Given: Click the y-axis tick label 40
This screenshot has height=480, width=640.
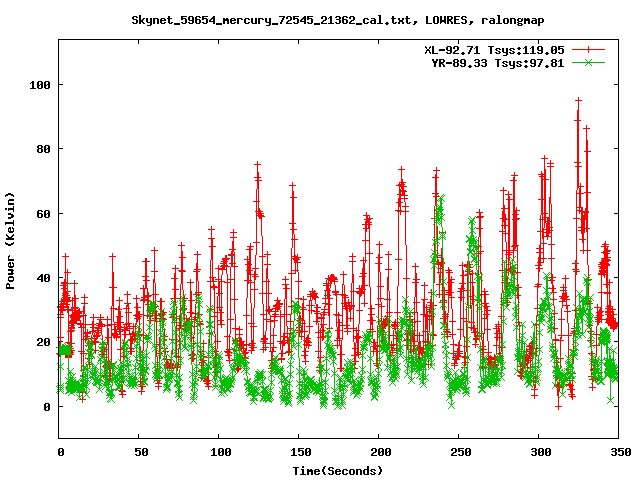Looking at the screenshot, I should (44, 278).
